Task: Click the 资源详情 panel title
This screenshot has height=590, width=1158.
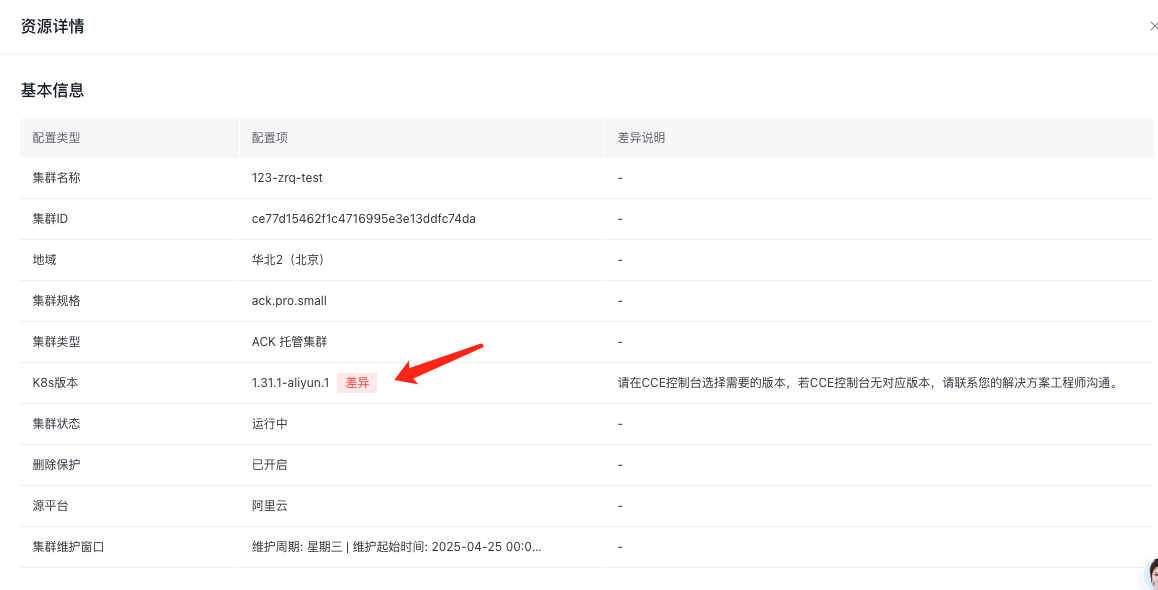Action: (52, 27)
